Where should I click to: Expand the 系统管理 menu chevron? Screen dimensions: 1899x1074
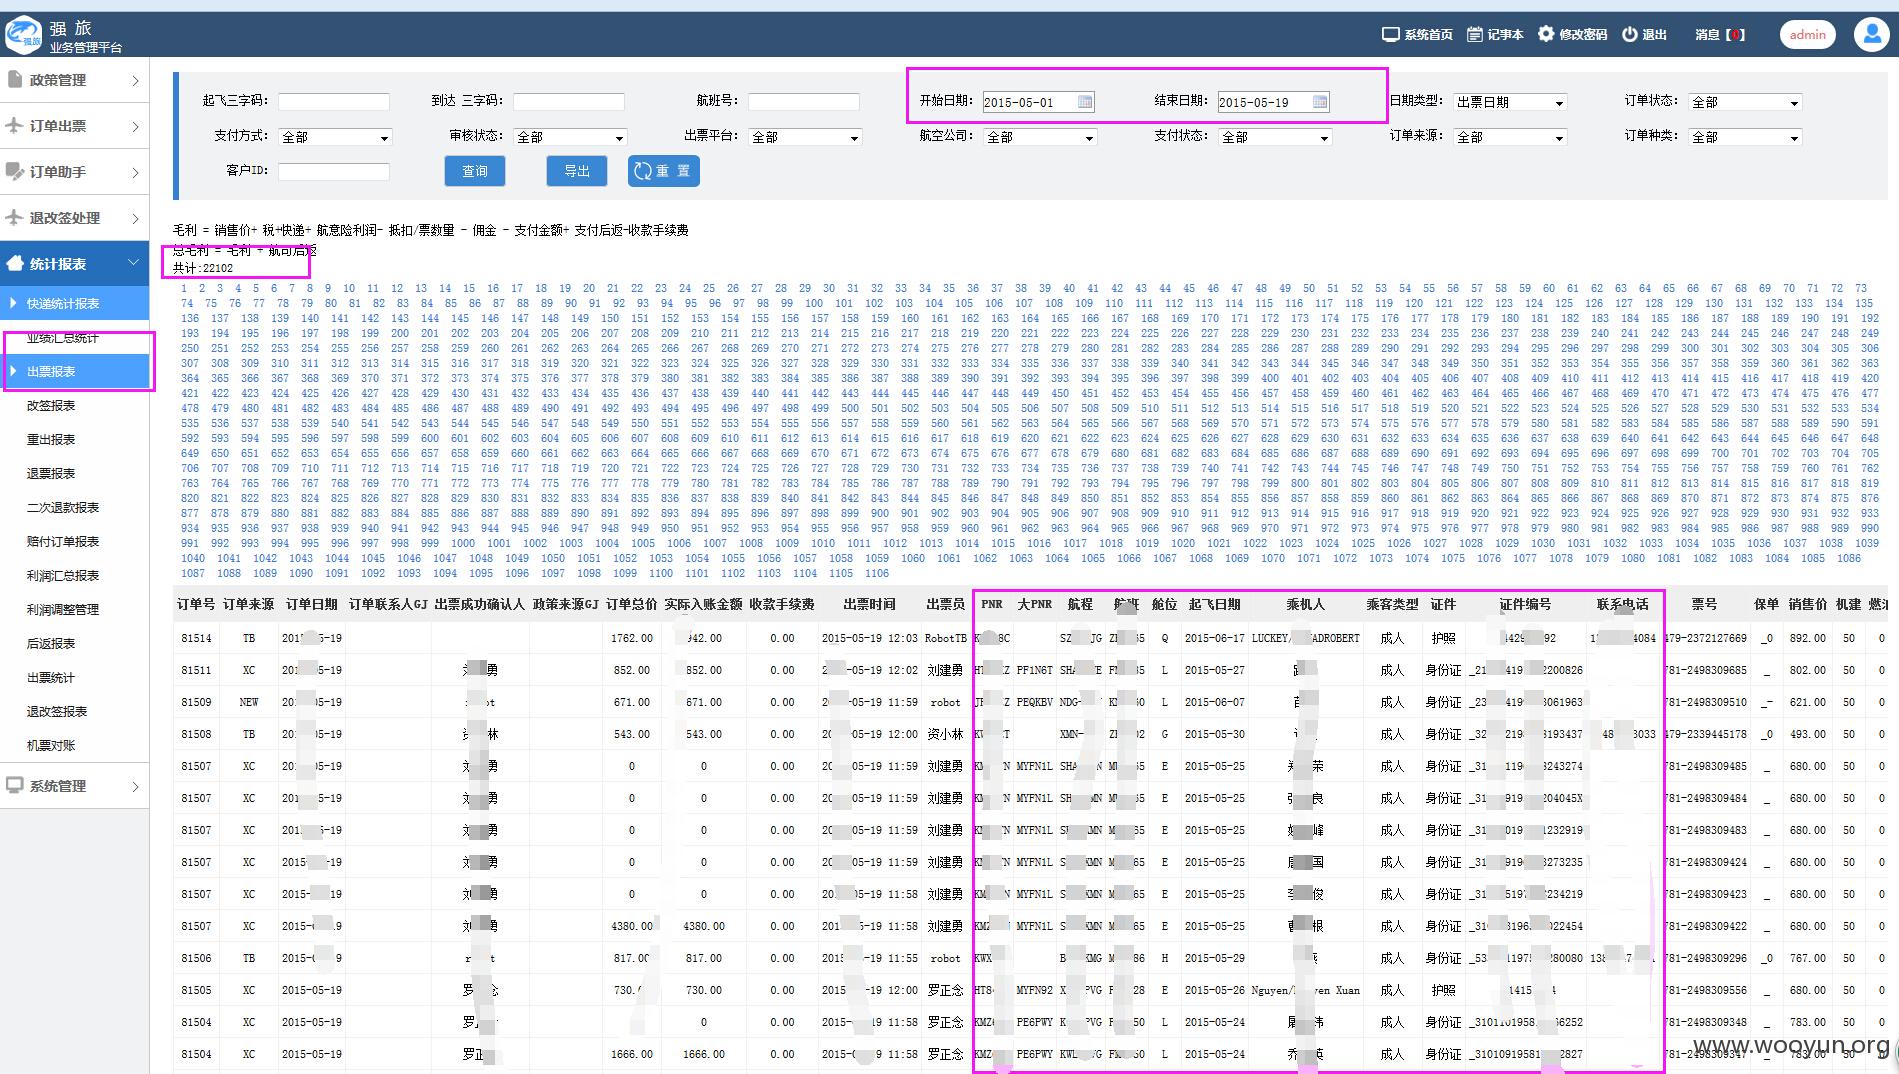pos(135,787)
